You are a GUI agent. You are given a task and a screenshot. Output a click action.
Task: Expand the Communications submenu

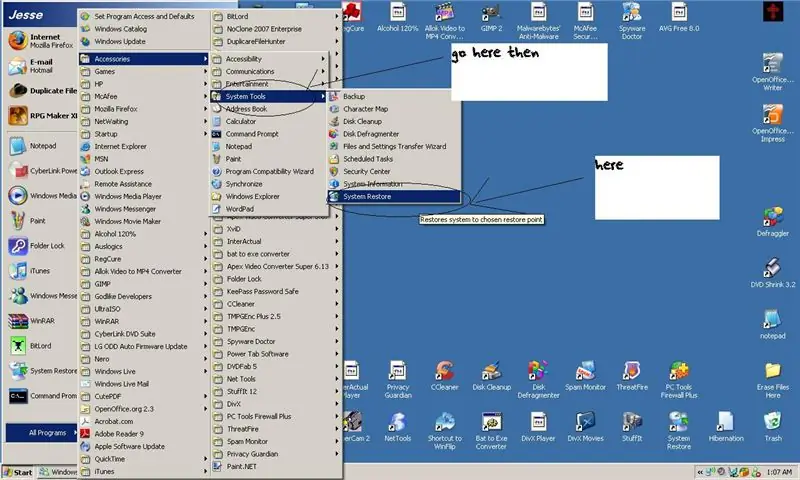(x=268, y=71)
